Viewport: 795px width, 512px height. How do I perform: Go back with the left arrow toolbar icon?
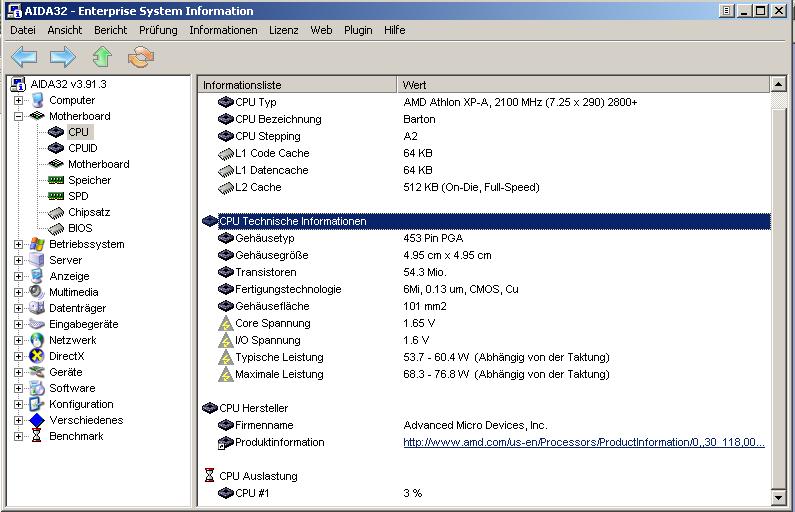pyautogui.click(x=24, y=57)
